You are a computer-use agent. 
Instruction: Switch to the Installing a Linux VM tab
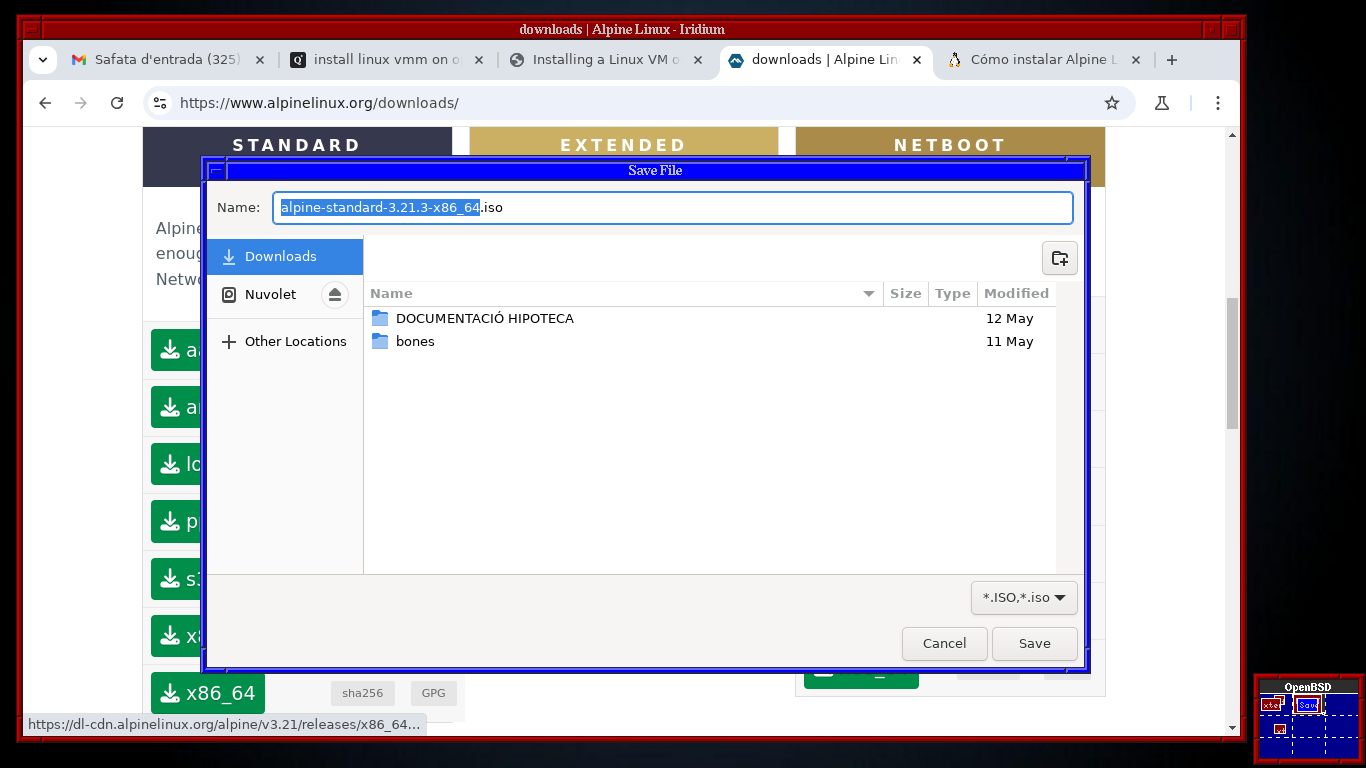click(605, 60)
